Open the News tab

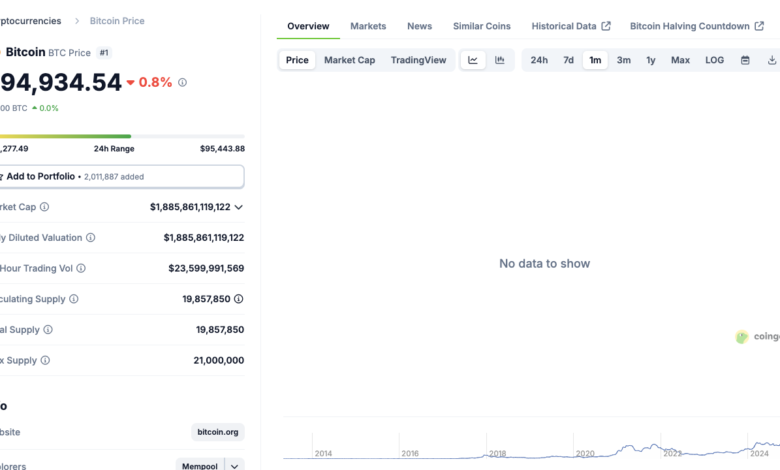pyautogui.click(x=419, y=26)
